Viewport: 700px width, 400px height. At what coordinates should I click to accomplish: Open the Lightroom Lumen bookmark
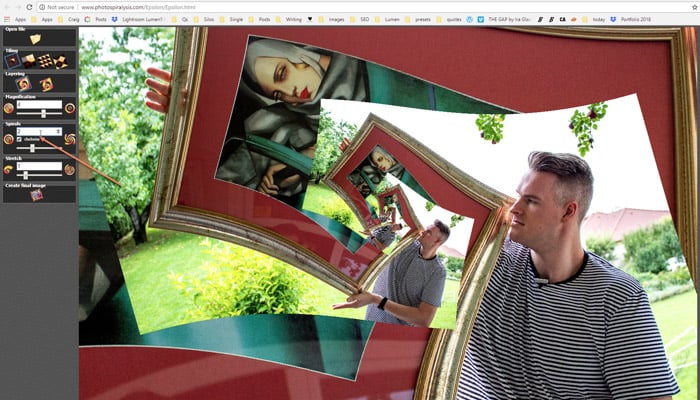click(x=138, y=20)
